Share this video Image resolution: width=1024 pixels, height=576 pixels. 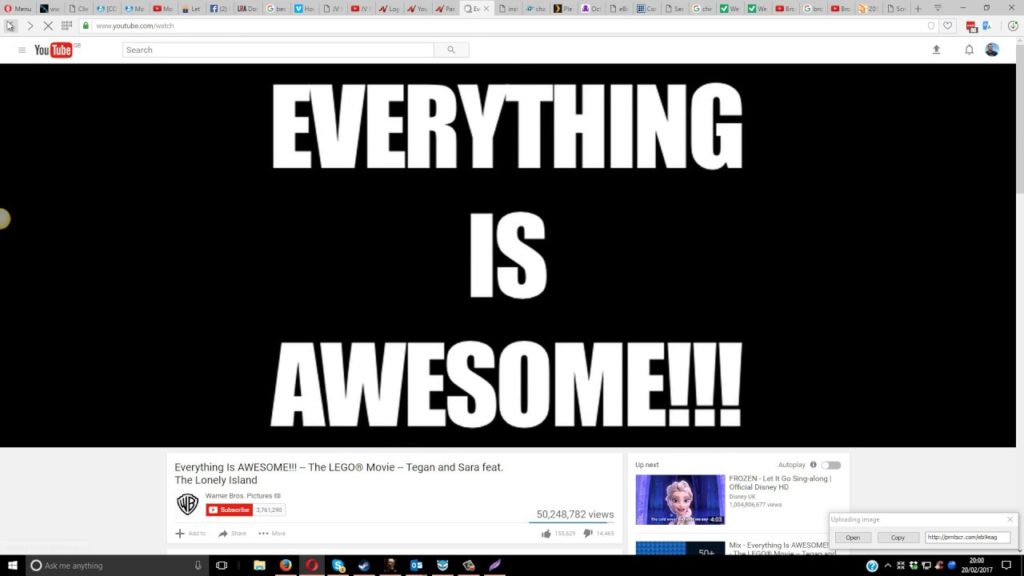[232, 534]
